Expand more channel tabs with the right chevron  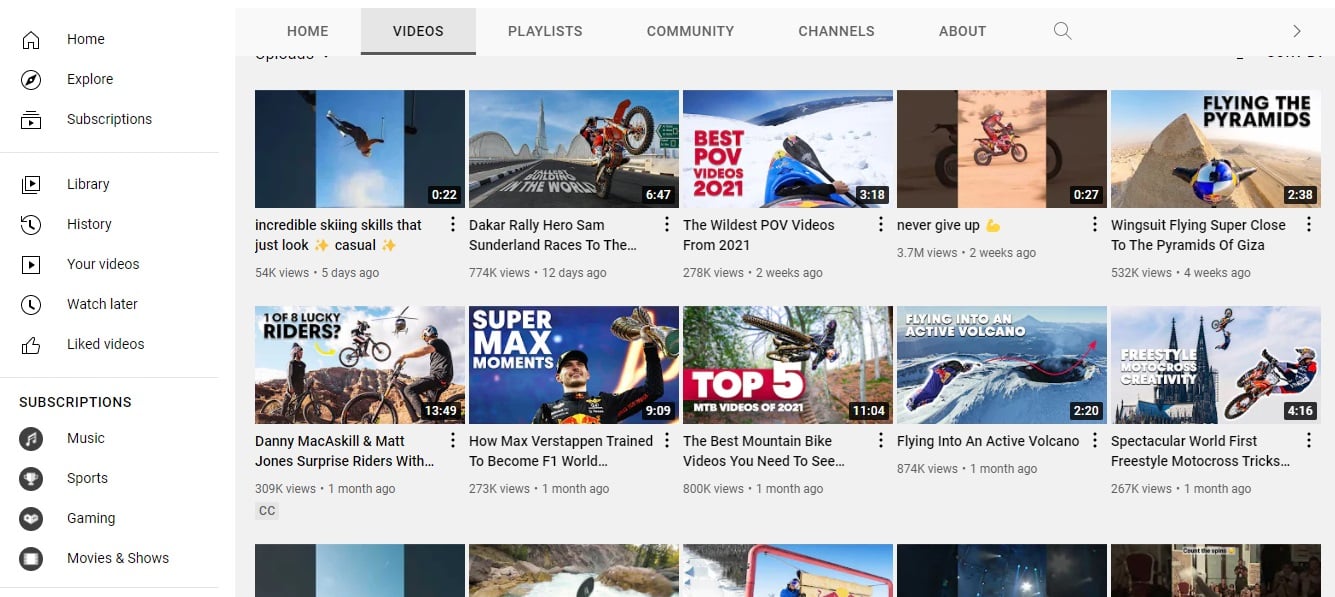(1296, 31)
